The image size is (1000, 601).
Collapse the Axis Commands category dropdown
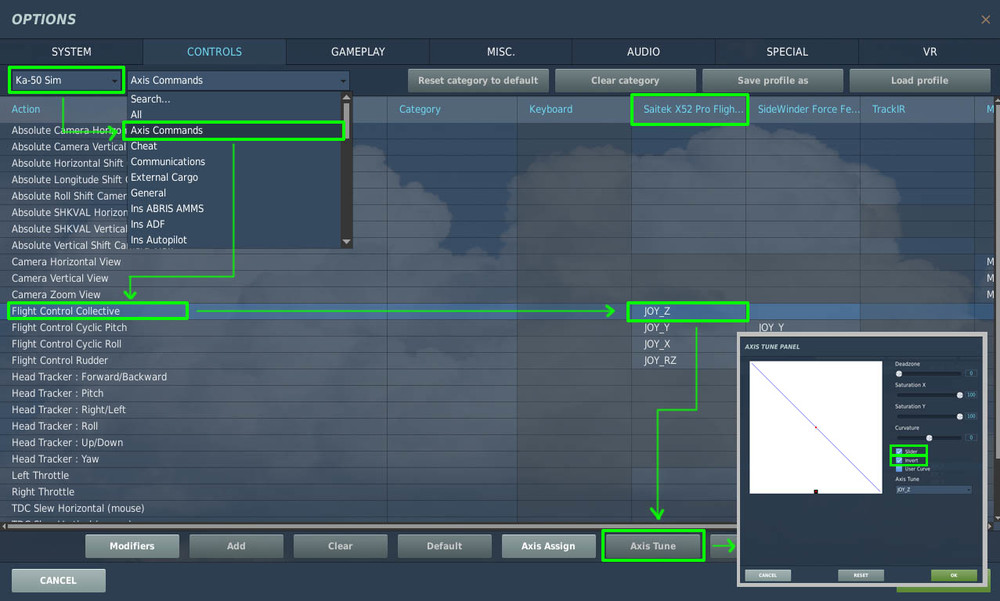tap(239, 80)
